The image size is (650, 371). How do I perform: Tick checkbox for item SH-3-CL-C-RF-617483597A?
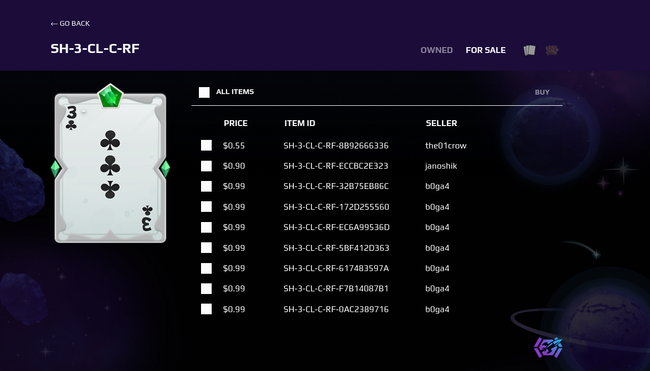(206, 268)
